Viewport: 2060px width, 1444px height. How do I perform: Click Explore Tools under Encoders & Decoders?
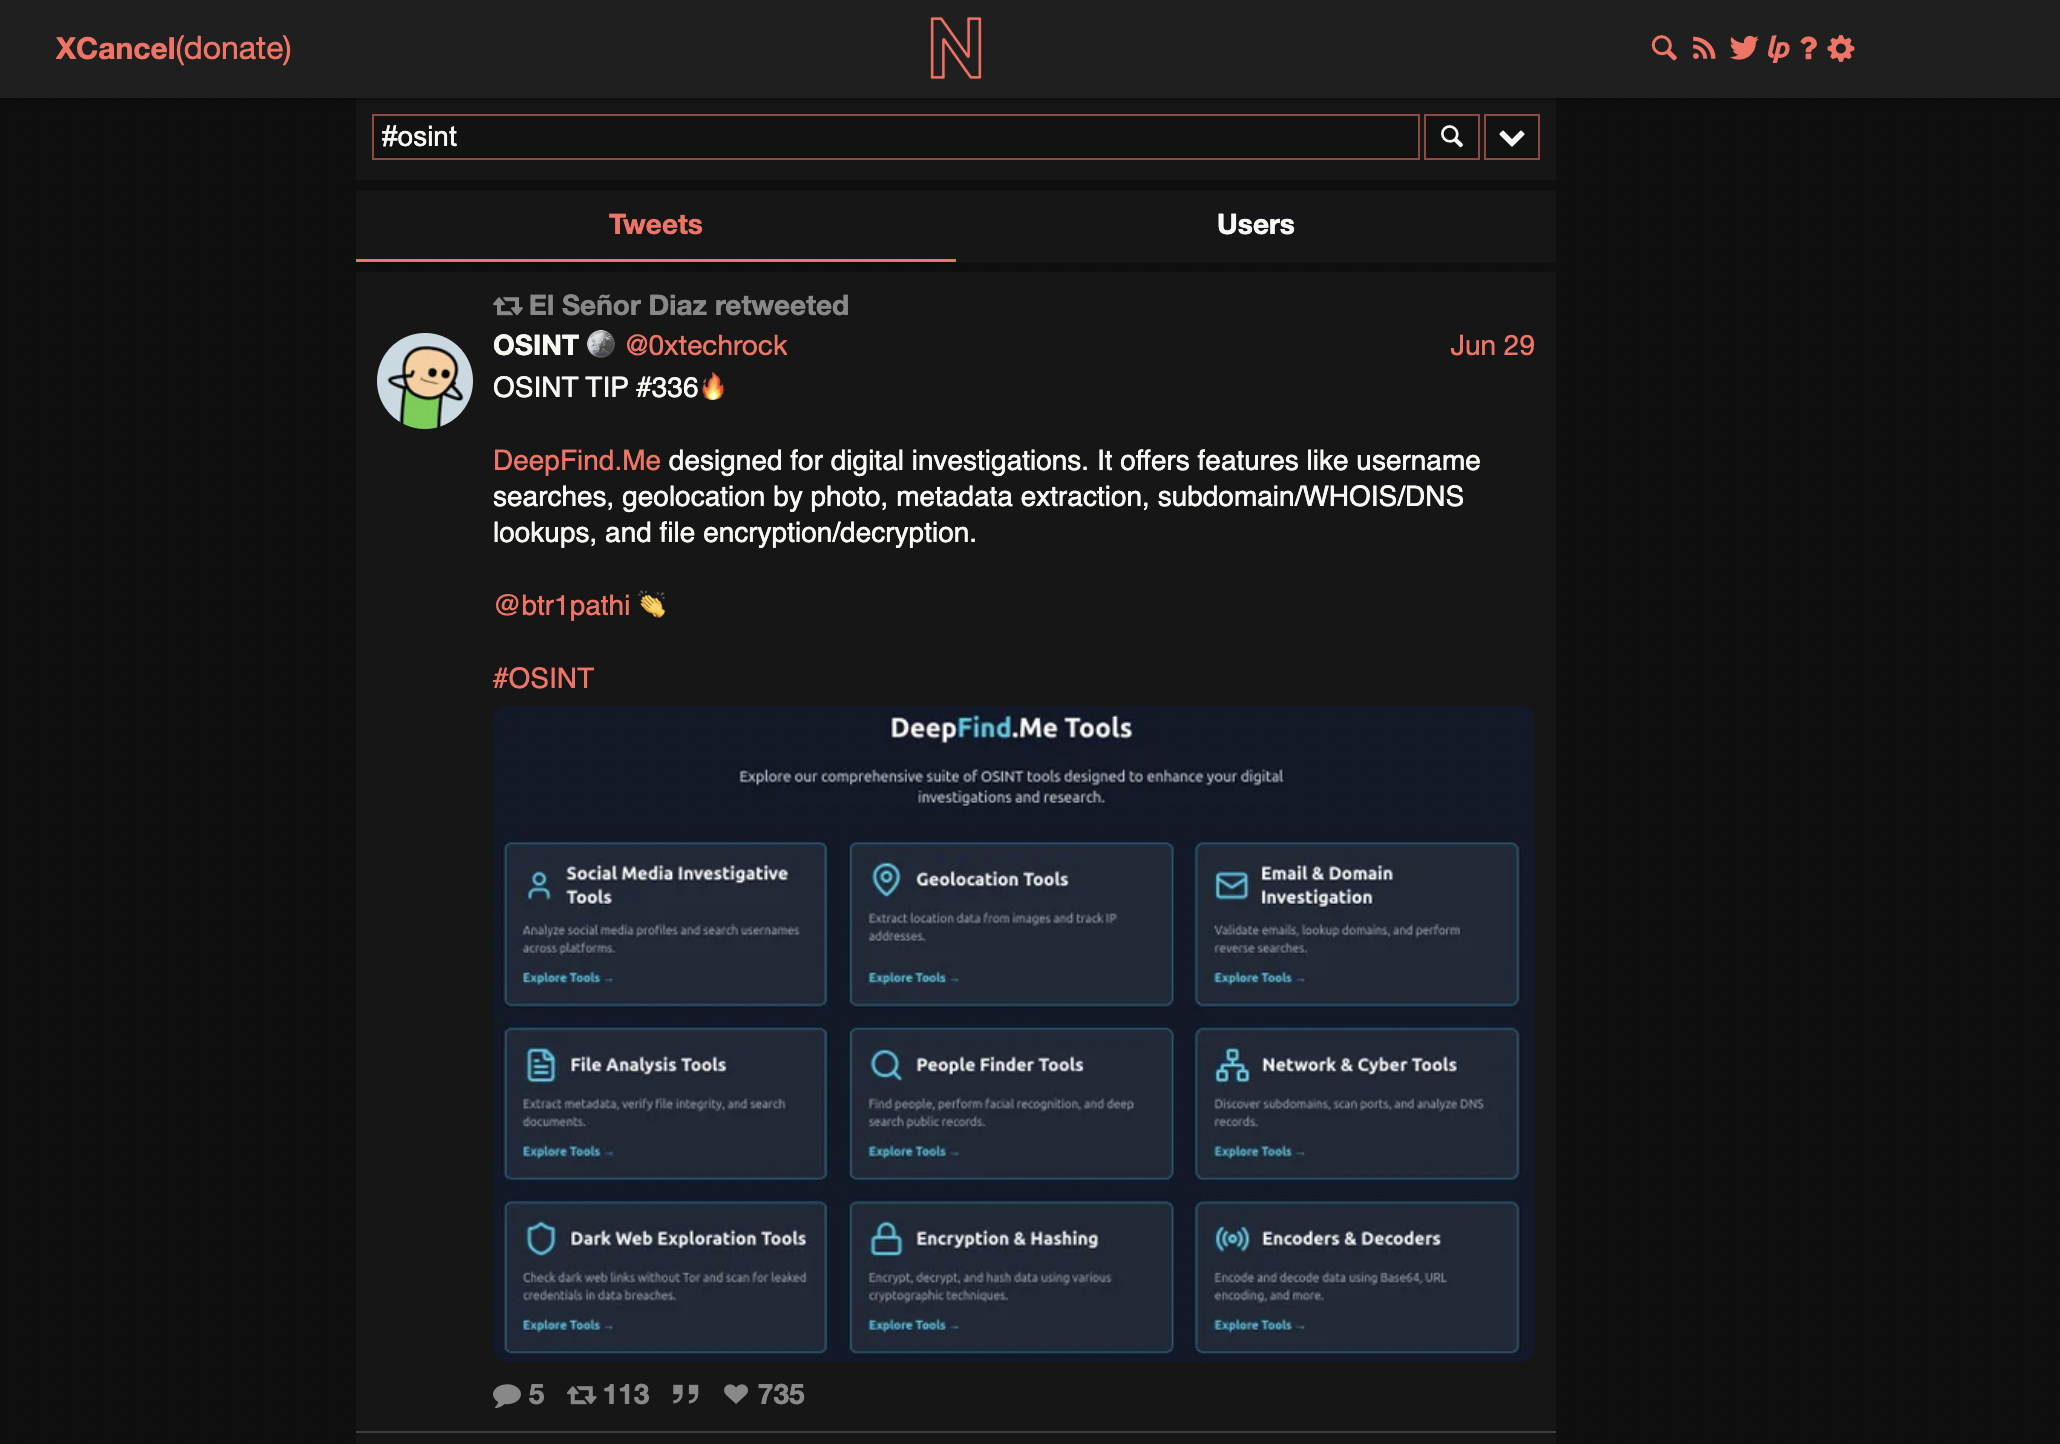click(x=1259, y=1325)
